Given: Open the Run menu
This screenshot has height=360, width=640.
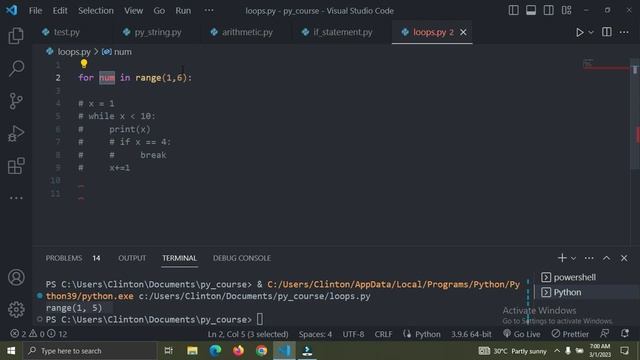Looking at the screenshot, I should pyautogui.click(x=183, y=11).
